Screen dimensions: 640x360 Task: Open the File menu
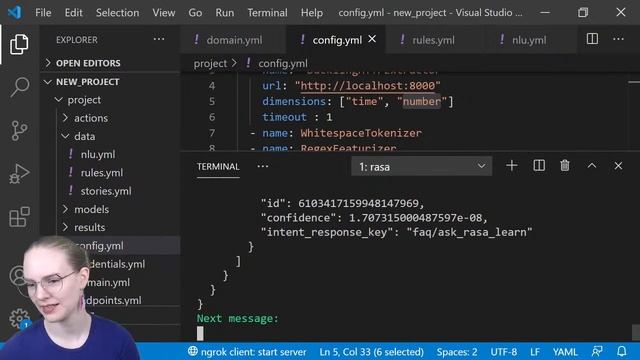pos(43,13)
